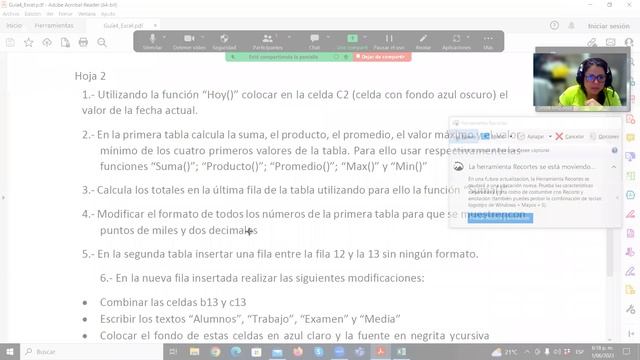Click the Recortes help question icon
This screenshot has height=360, width=640.
[614, 150]
